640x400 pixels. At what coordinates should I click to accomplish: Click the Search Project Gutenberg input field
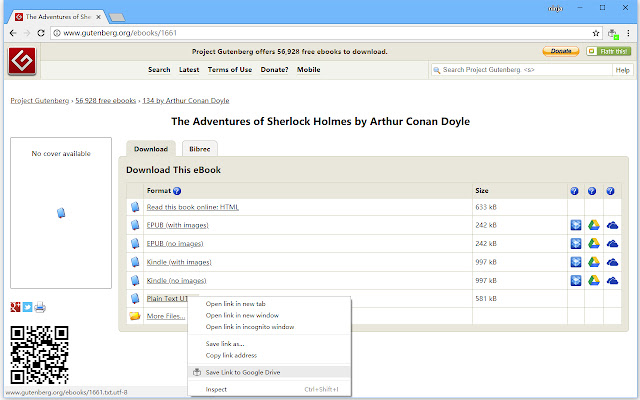click(522, 70)
